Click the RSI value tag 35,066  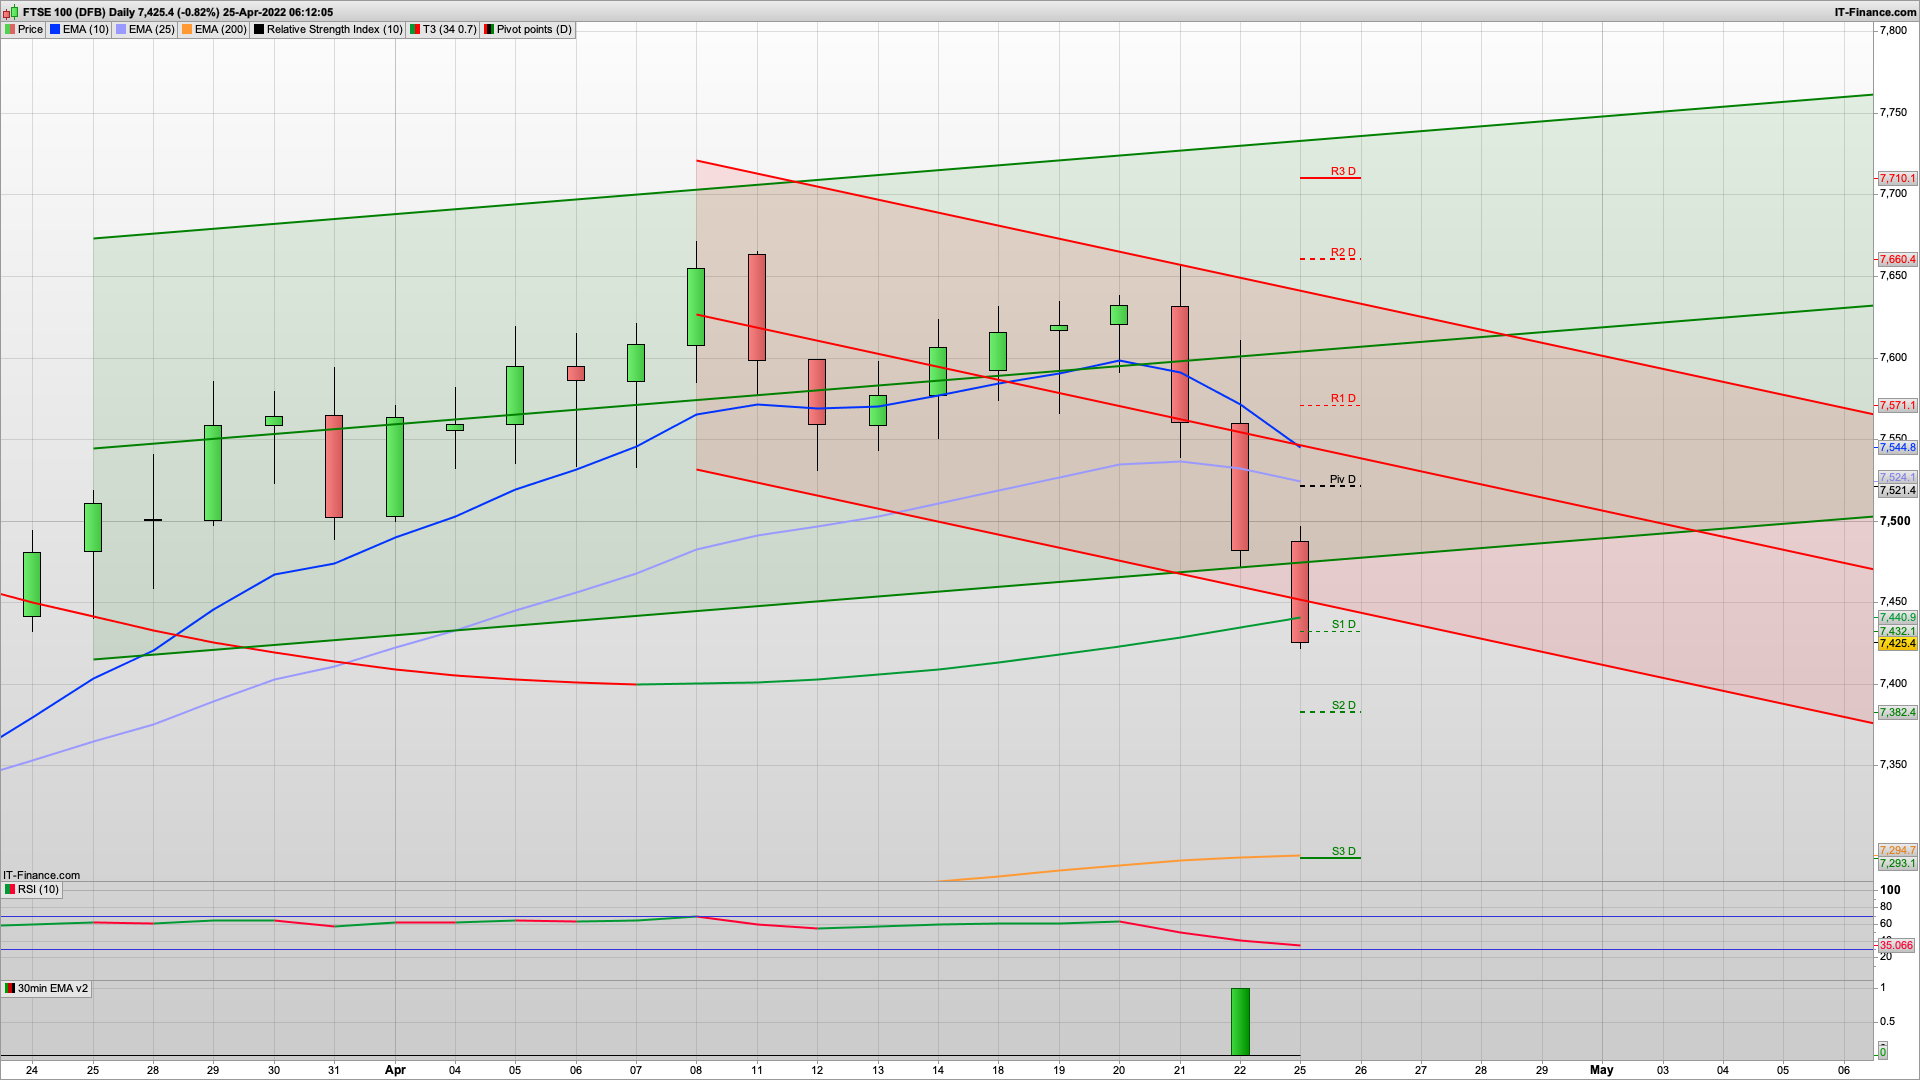pos(1896,946)
